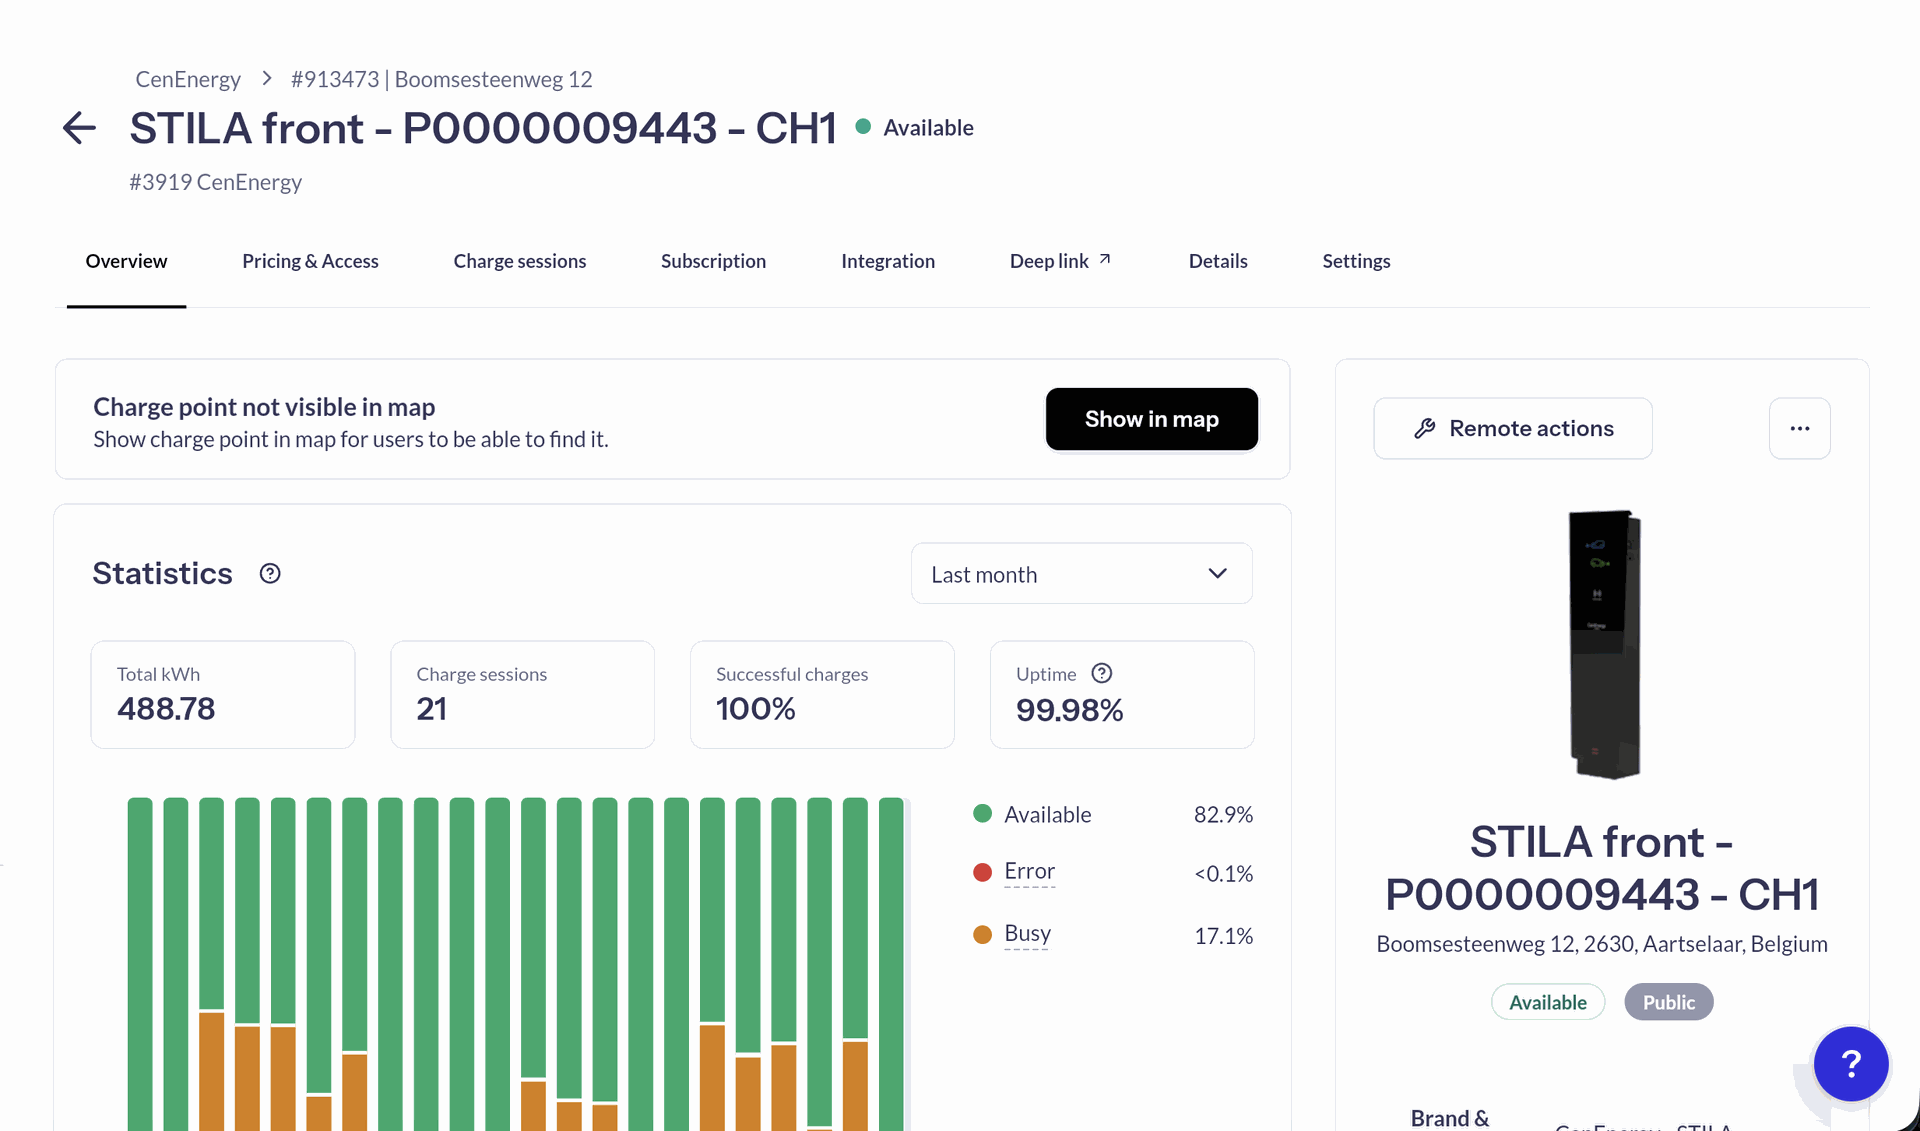Go to the Settings tab

pos(1356,261)
